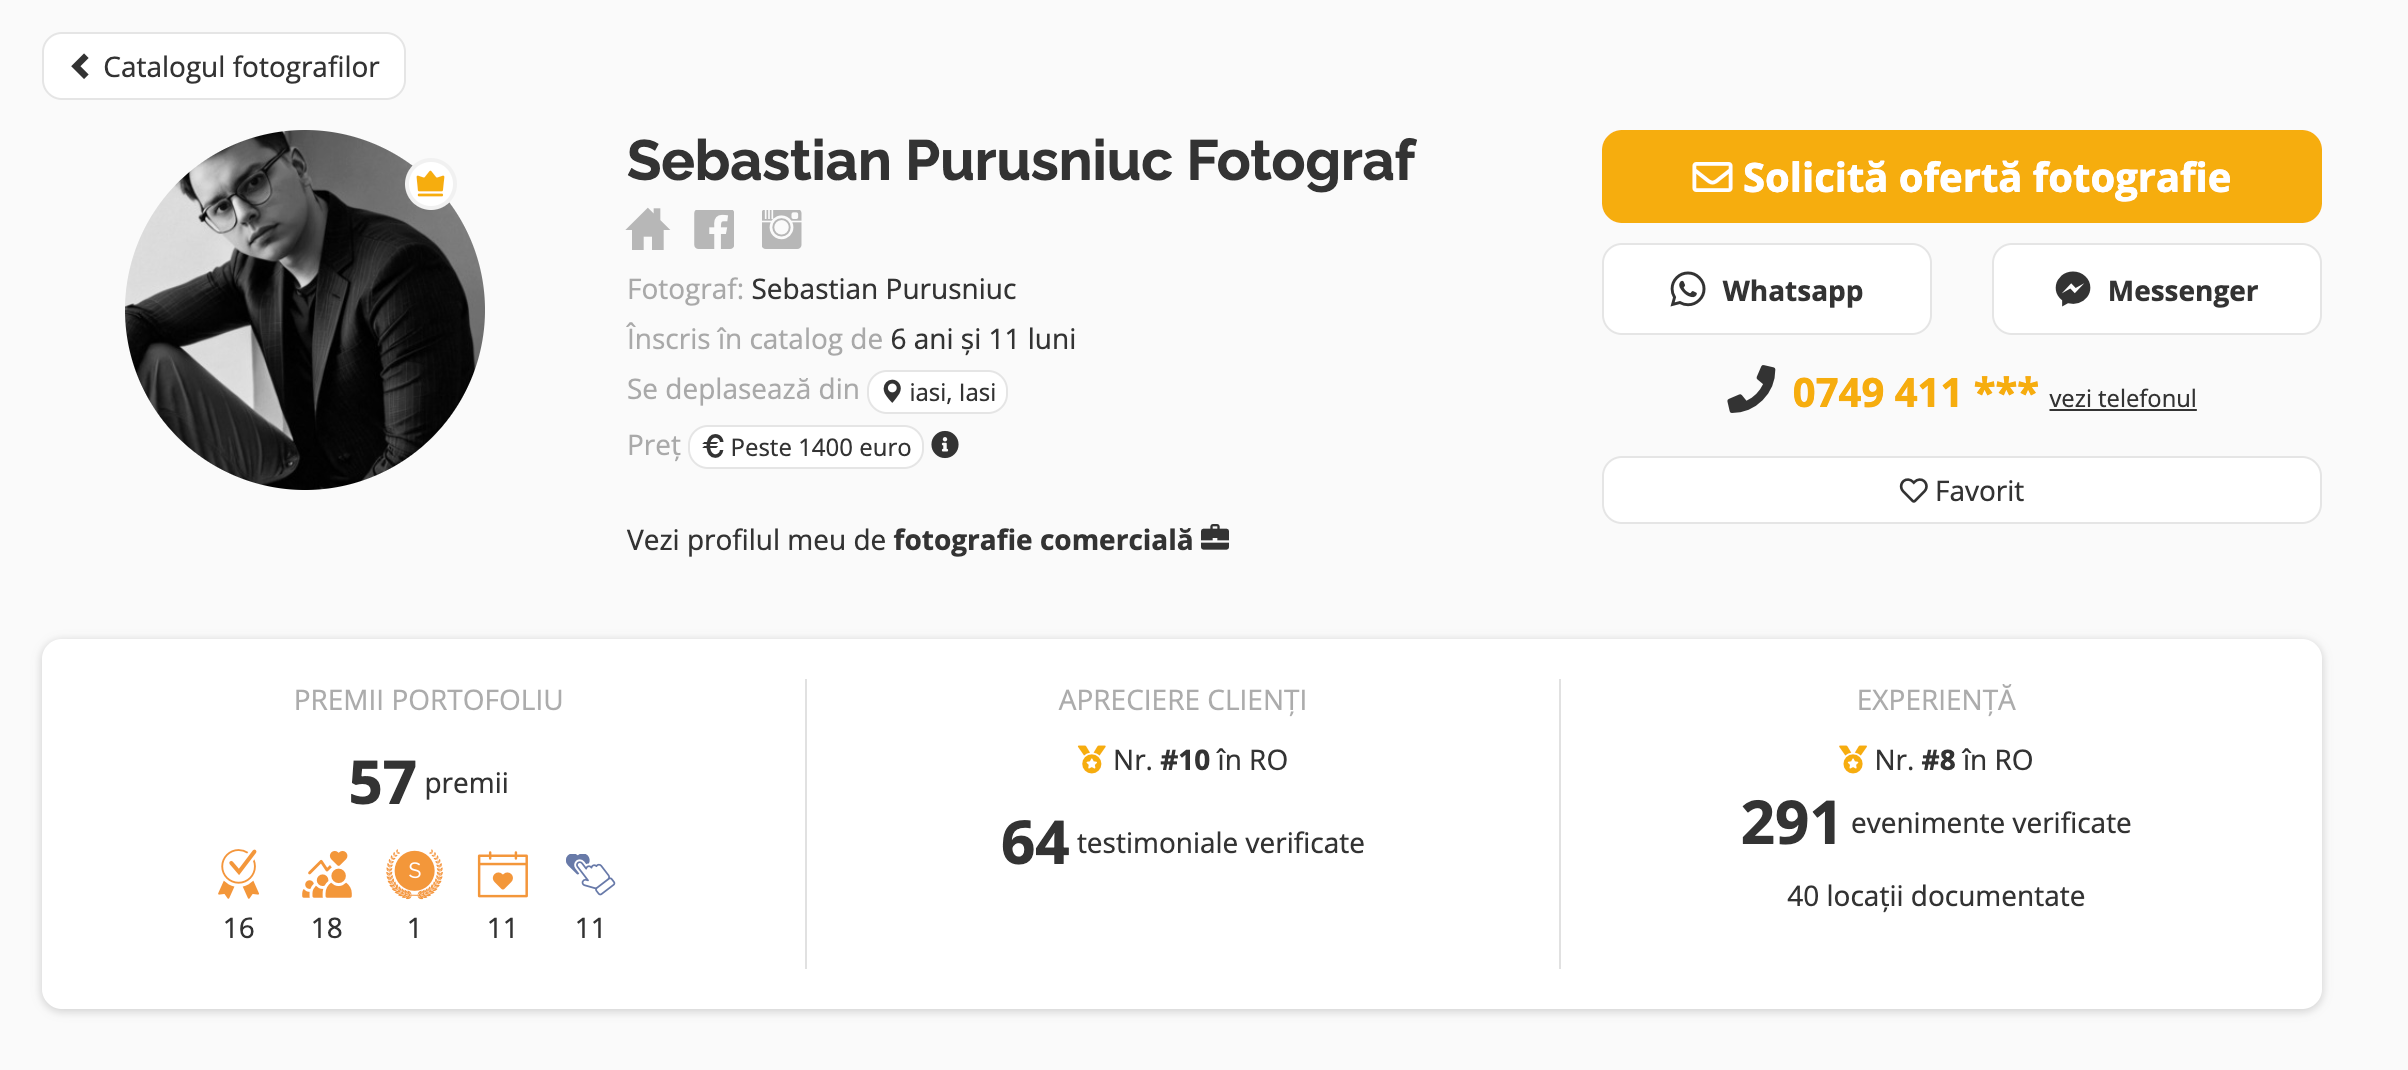2408x1070 pixels.
Task: Go back to 'Catalogul fotografilor'
Action: coord(224,65)
